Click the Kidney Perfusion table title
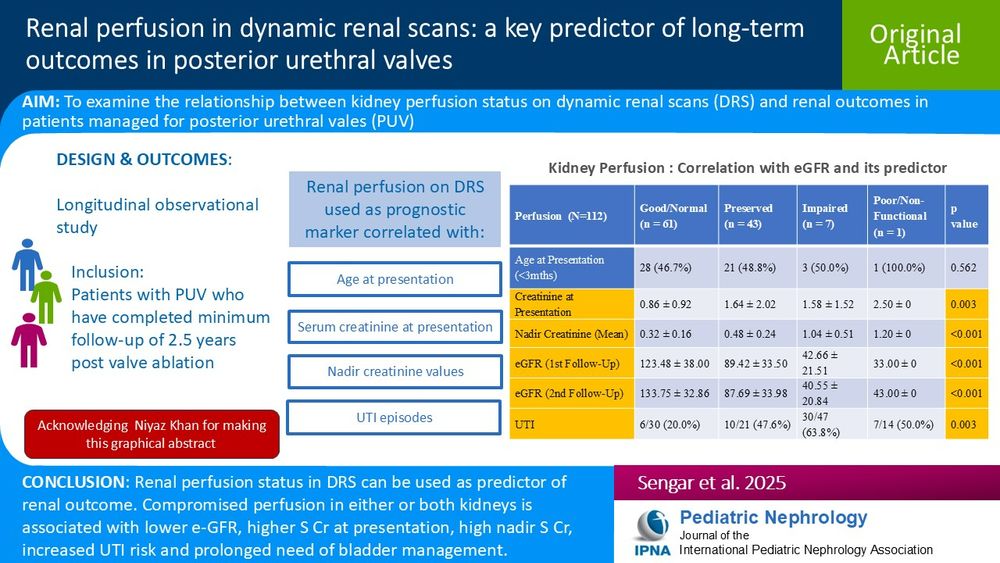The image size is (1000, 563). (747, 168)
